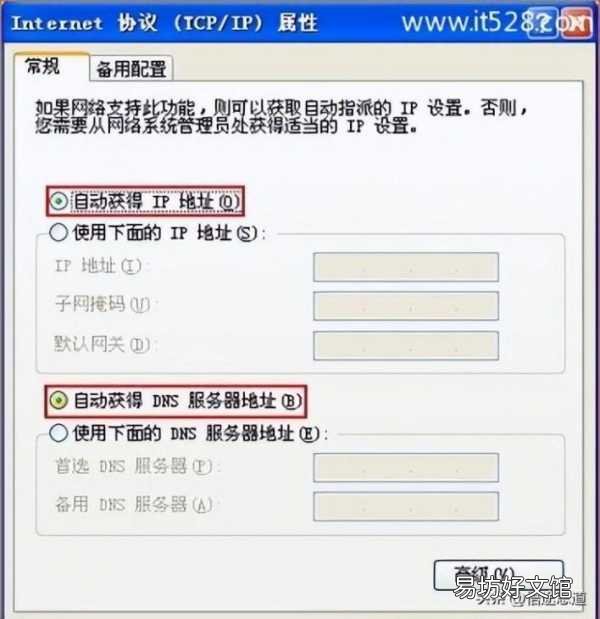Click the question mark help icon in title bar

(543, 23)
